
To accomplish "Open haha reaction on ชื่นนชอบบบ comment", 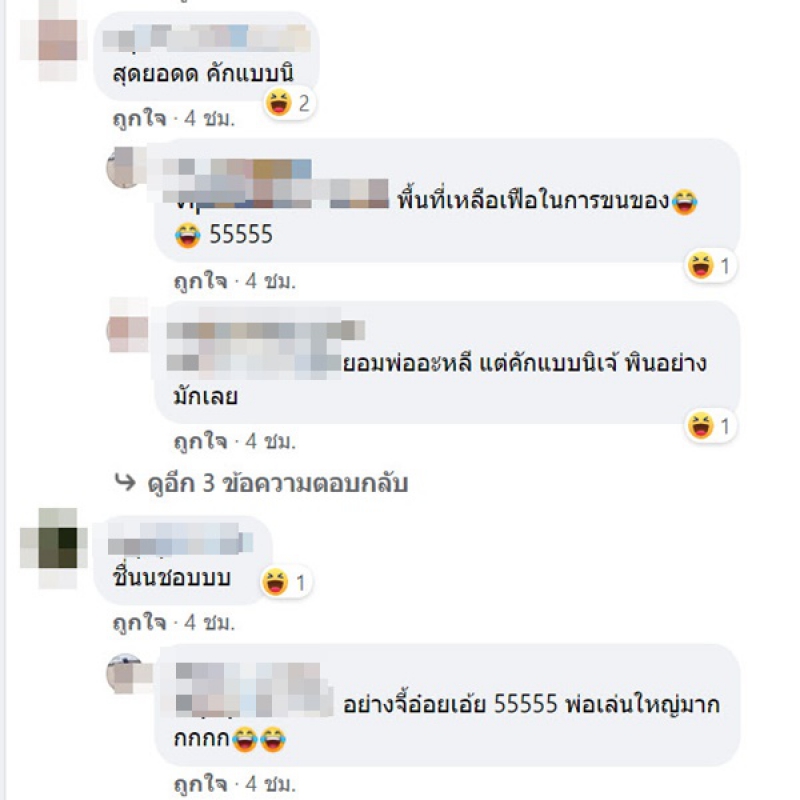I will tap(285, 582).
